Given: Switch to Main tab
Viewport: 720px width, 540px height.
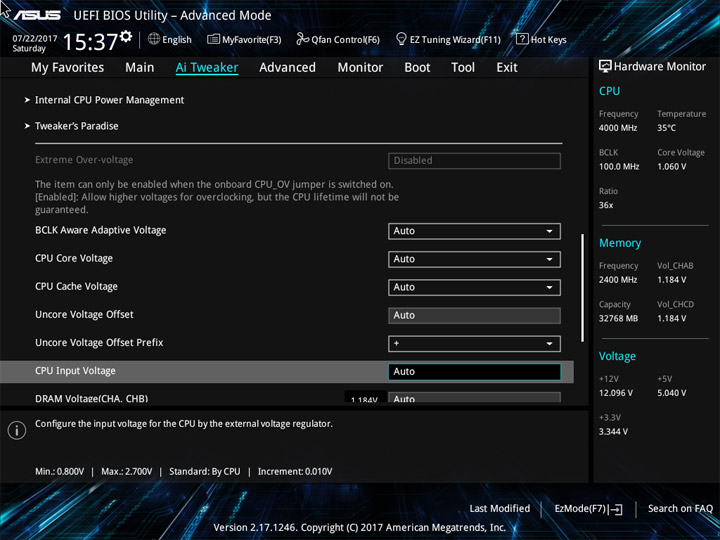Looking at the screenshot, I should (140, 68).
